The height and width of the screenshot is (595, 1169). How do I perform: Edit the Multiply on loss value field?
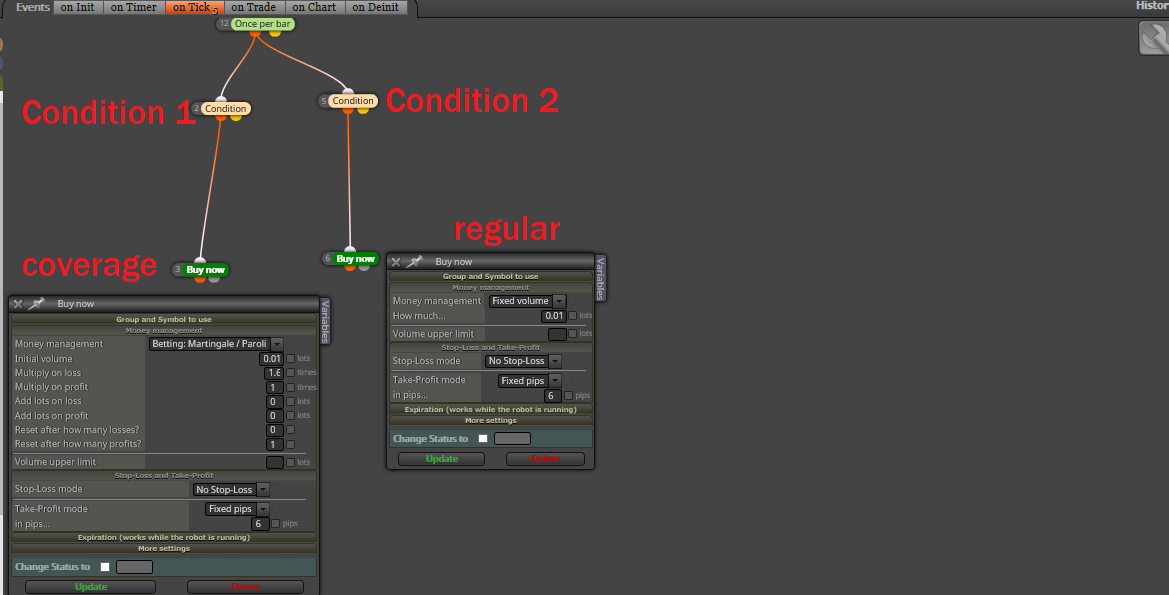click(274, 373)
